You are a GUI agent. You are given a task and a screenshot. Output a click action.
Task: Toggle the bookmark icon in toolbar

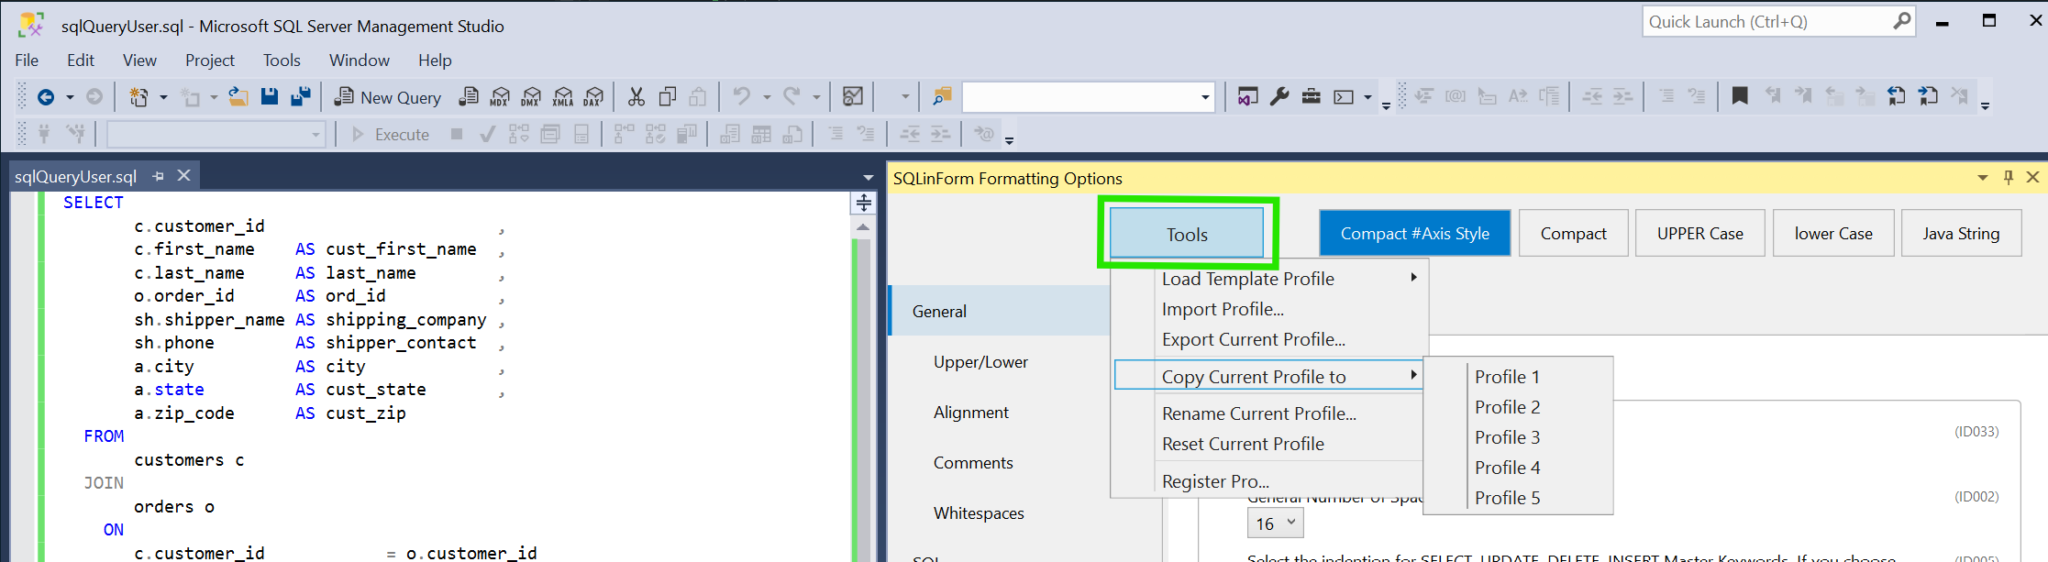pyautogui.click(x=1740, y=96)
